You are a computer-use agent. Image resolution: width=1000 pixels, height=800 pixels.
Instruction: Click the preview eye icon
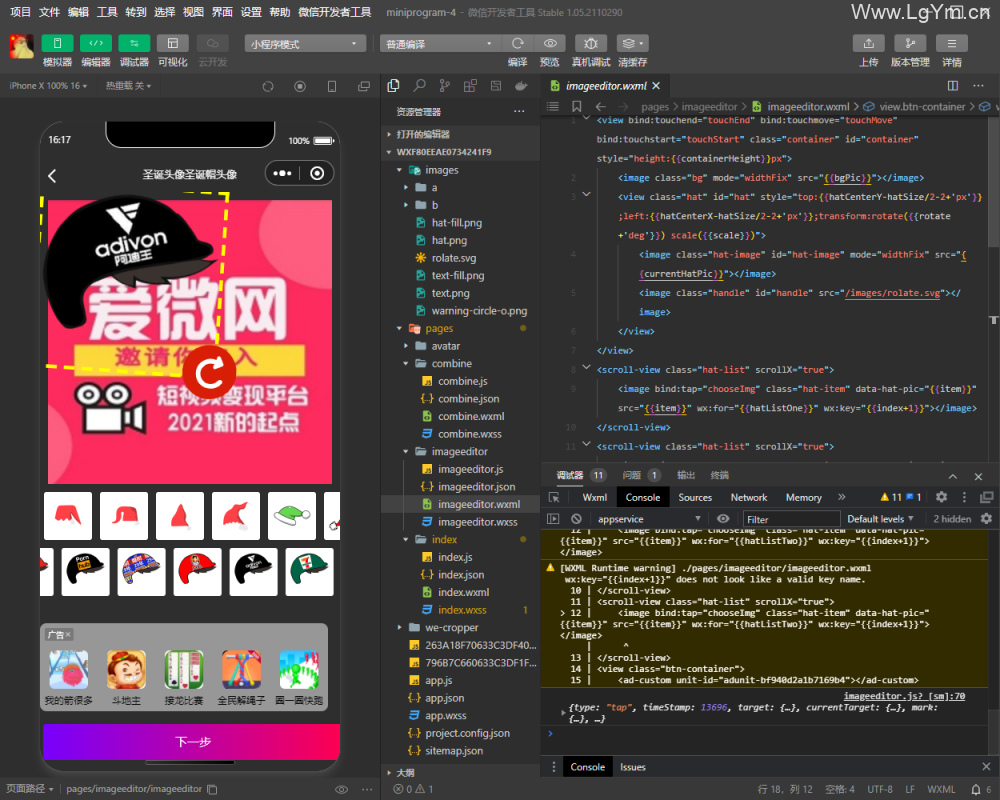(550, 43)
